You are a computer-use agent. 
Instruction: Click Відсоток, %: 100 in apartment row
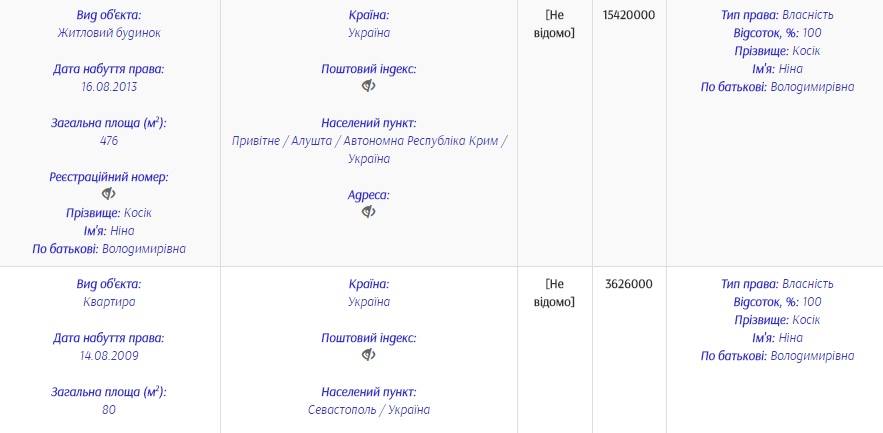tap(777, 302)
